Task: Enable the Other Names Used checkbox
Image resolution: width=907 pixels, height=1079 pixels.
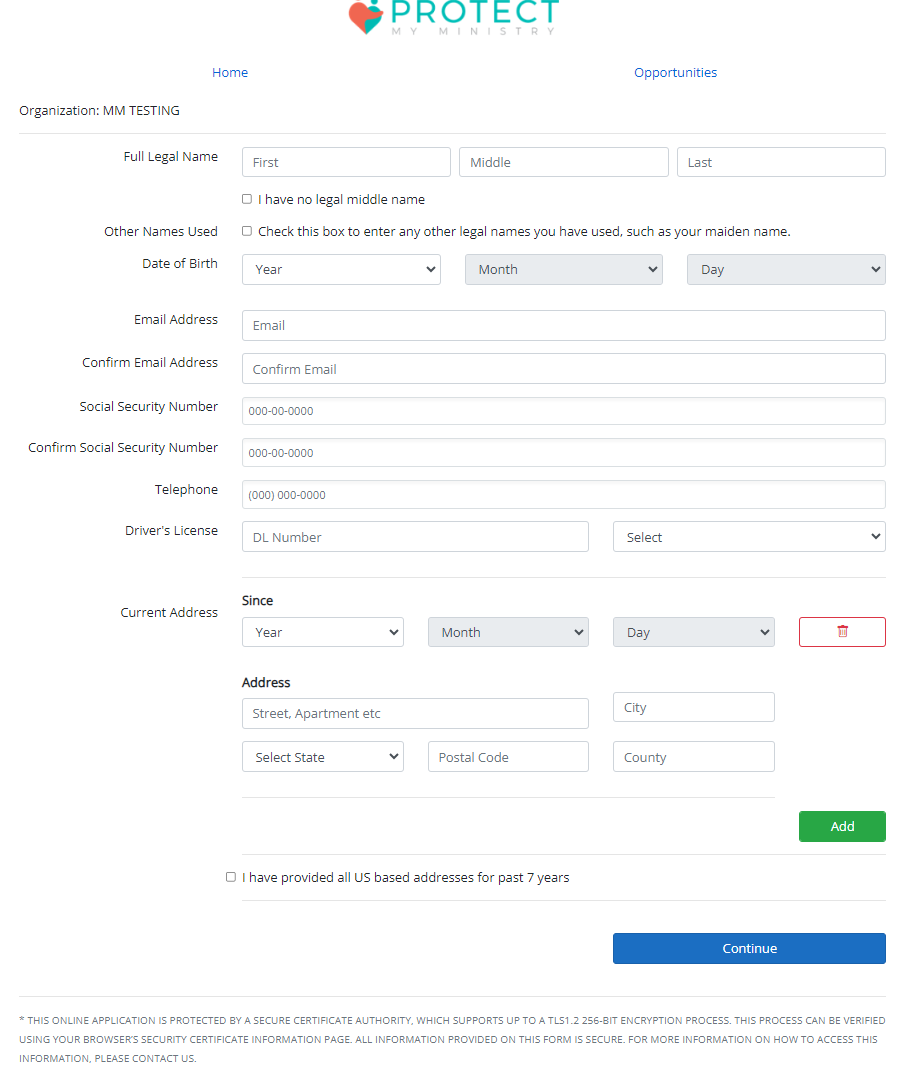Action: [247, 231]
